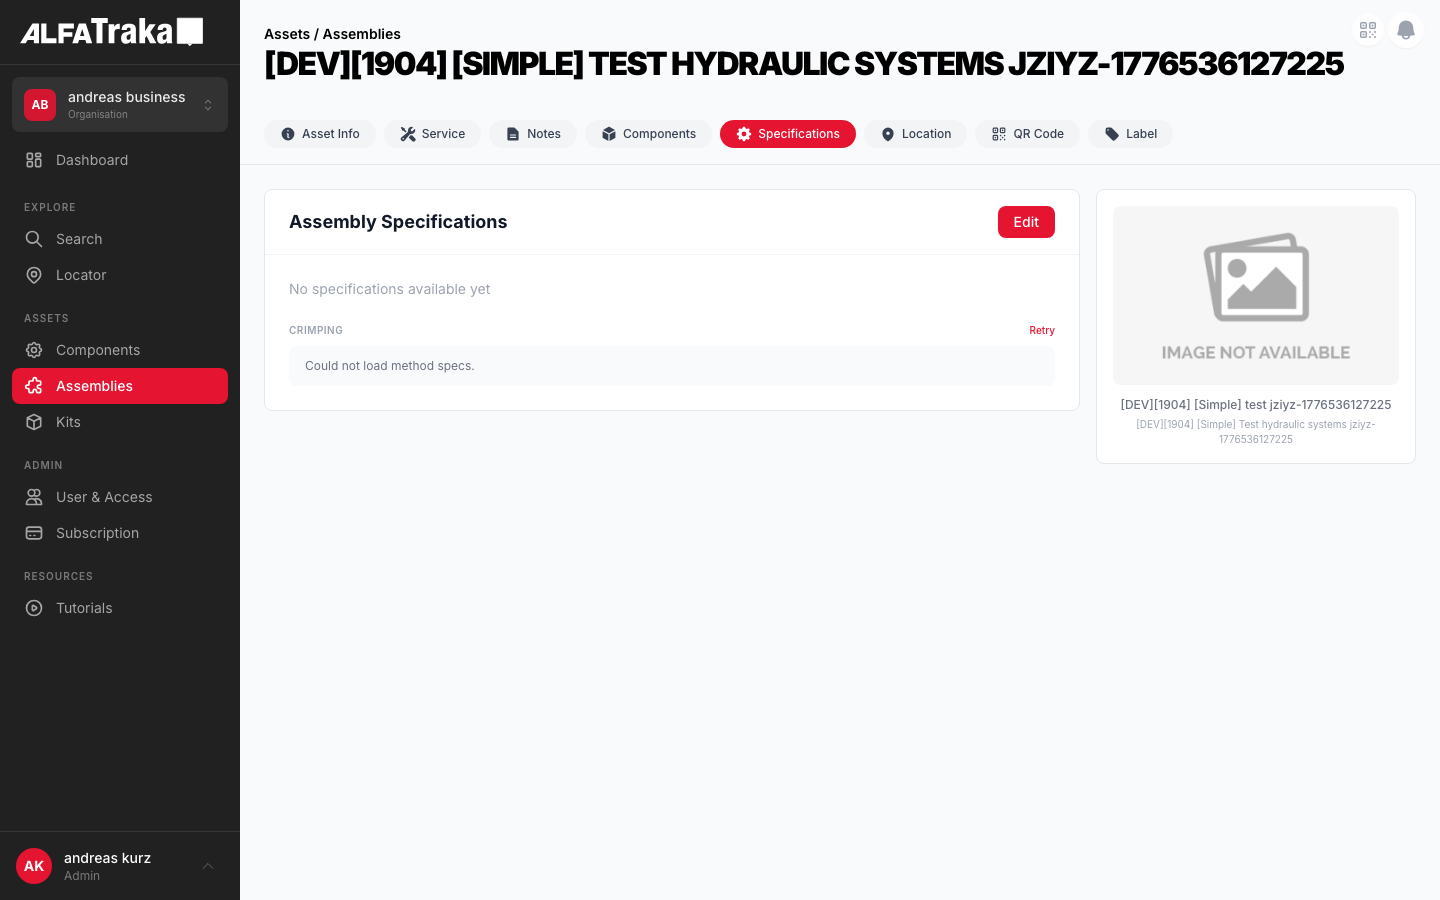Switch to the Service tab

[432, 134]
